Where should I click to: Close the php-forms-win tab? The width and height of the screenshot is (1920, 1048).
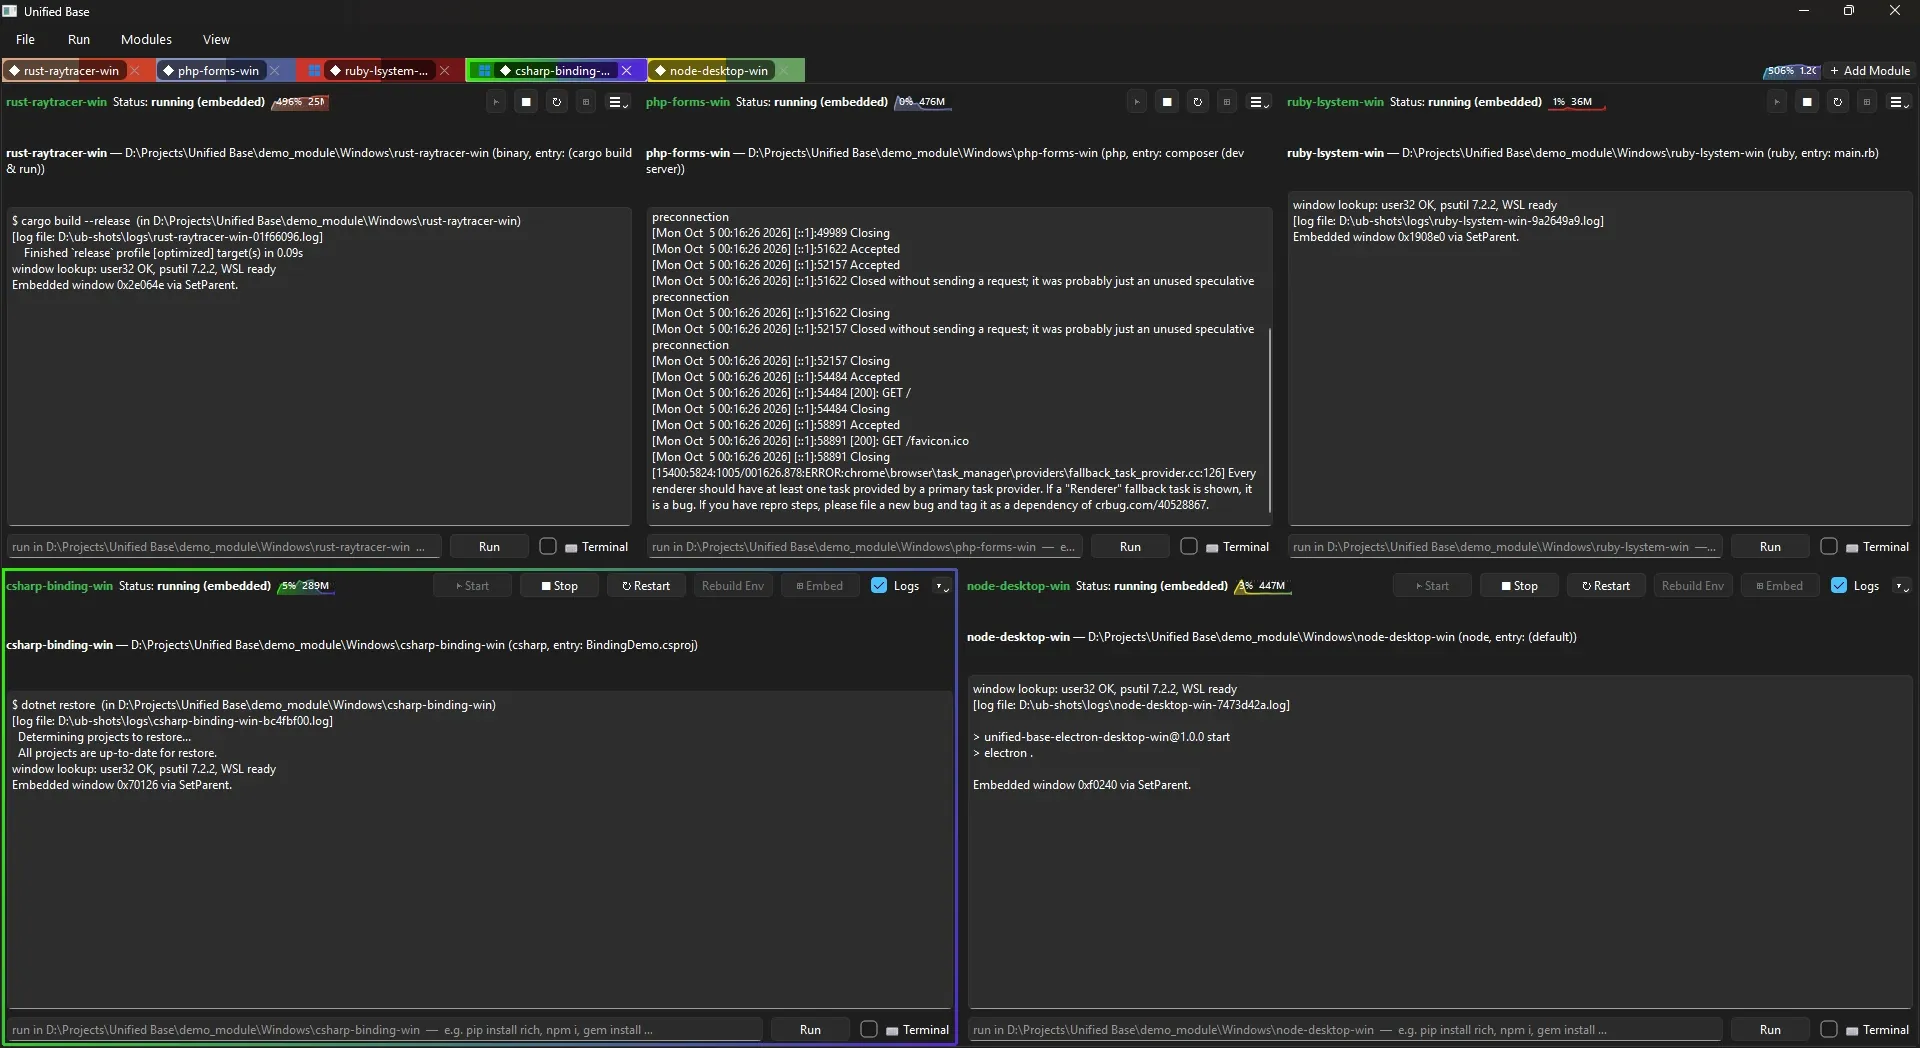point(274,71)
